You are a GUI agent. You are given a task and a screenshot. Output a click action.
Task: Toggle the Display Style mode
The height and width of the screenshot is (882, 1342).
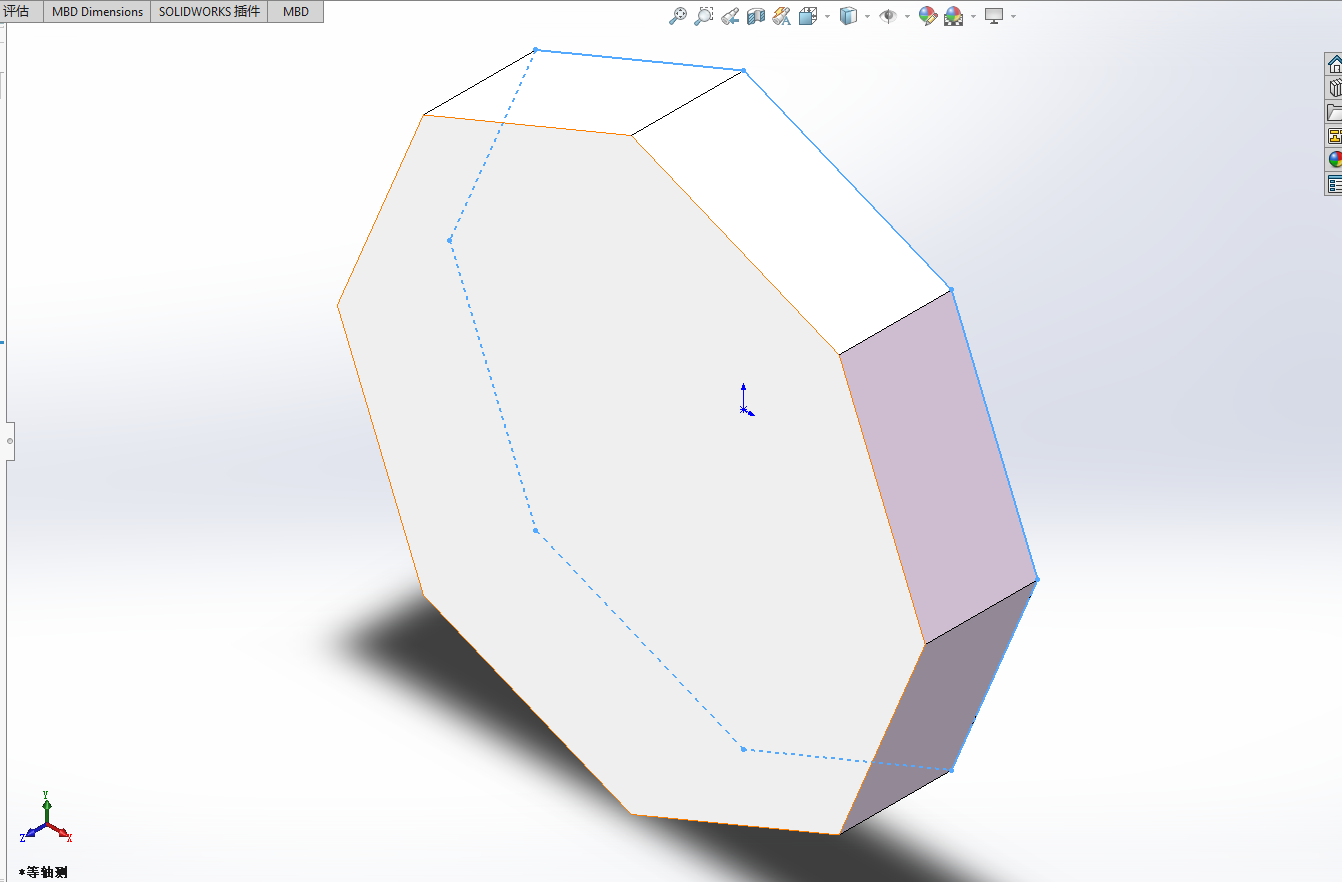(849, 16)
